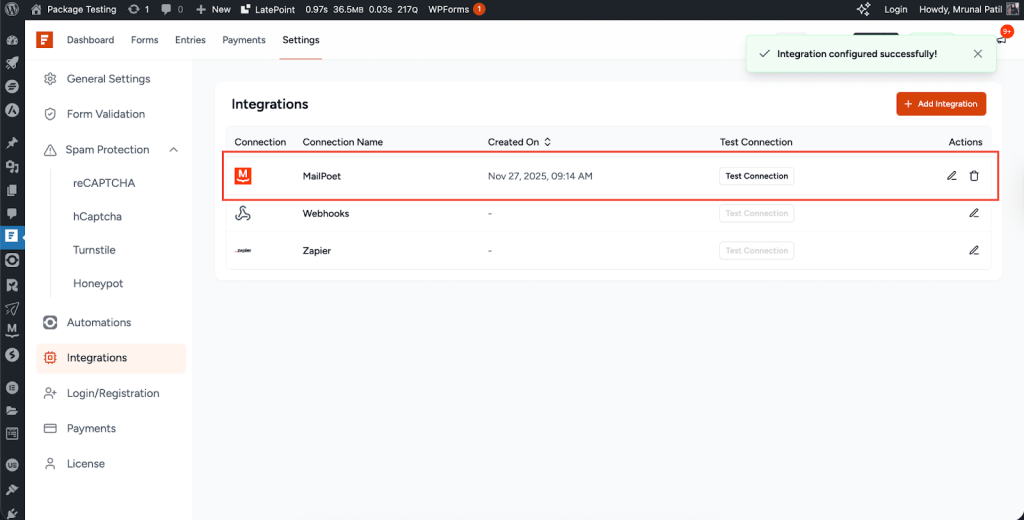The width and height of the screenshot is (1024, 520).
Task: Open Media library icon in WP sidebar
Action: pos(12,167)
